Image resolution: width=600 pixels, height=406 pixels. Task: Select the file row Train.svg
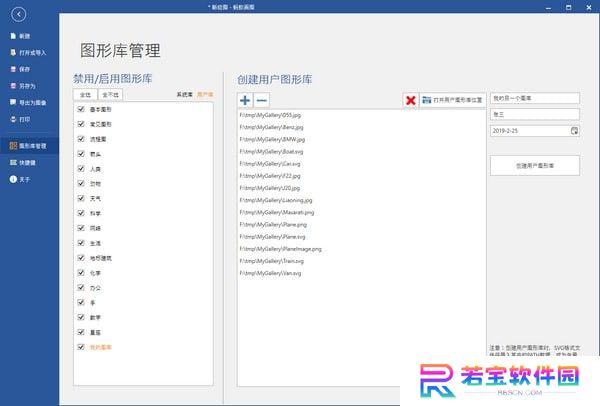click(x=361, y=261)
